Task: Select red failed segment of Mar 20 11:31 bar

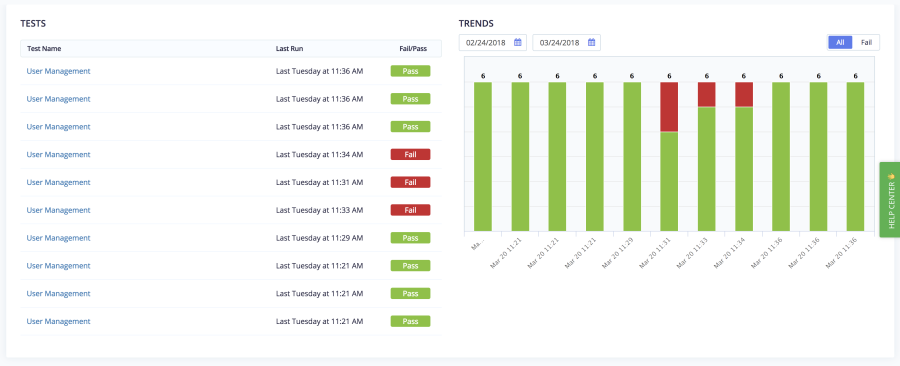Action: (x=669, y=107)
